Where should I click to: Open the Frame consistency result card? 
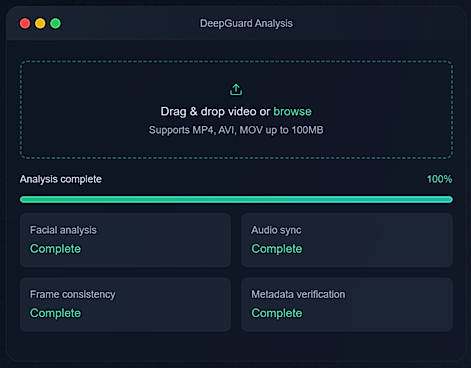coord(125,304)
